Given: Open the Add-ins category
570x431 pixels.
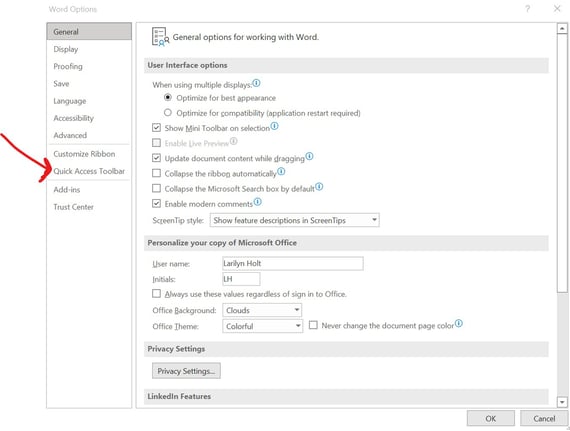Looking at the screenshot, I should 89,190.
